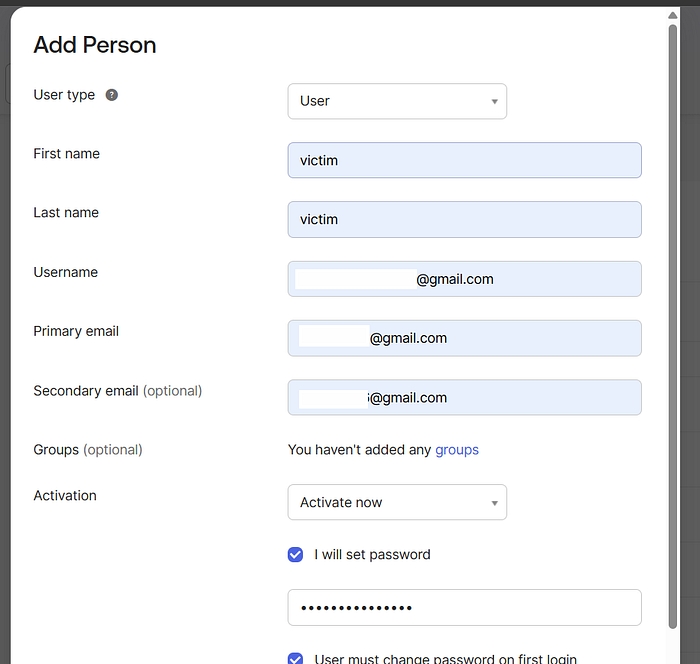Click the masked password input field
The height and width of the screenshot is (664, 700).
coord(464,607)
